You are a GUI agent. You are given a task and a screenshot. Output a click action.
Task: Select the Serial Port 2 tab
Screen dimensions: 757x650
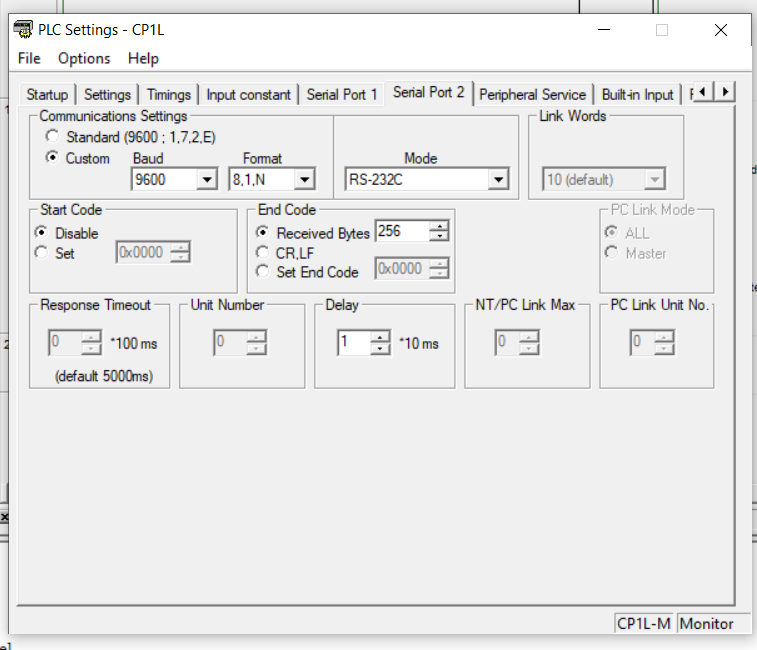(429, 92)
